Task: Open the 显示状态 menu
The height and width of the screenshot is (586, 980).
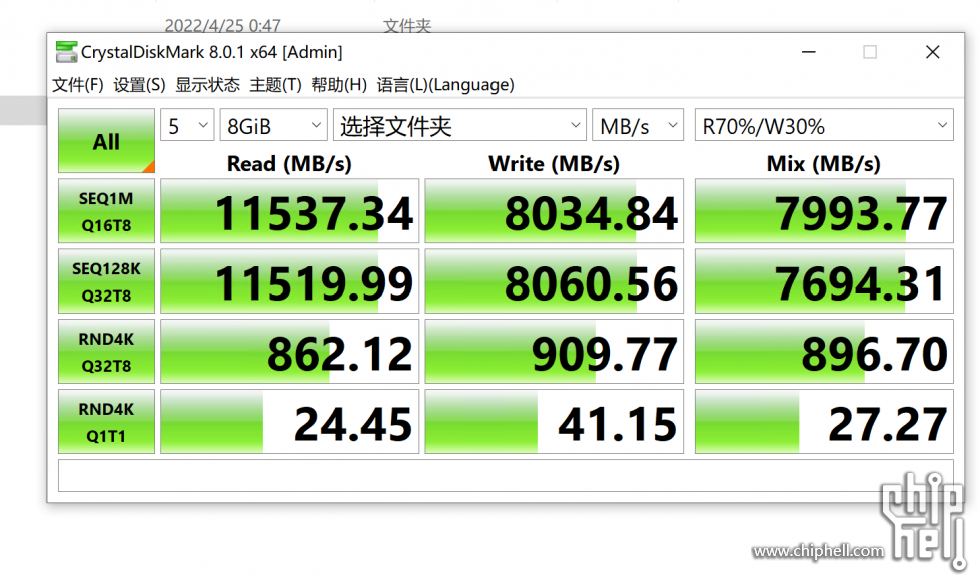Action: tap(208, 85)
